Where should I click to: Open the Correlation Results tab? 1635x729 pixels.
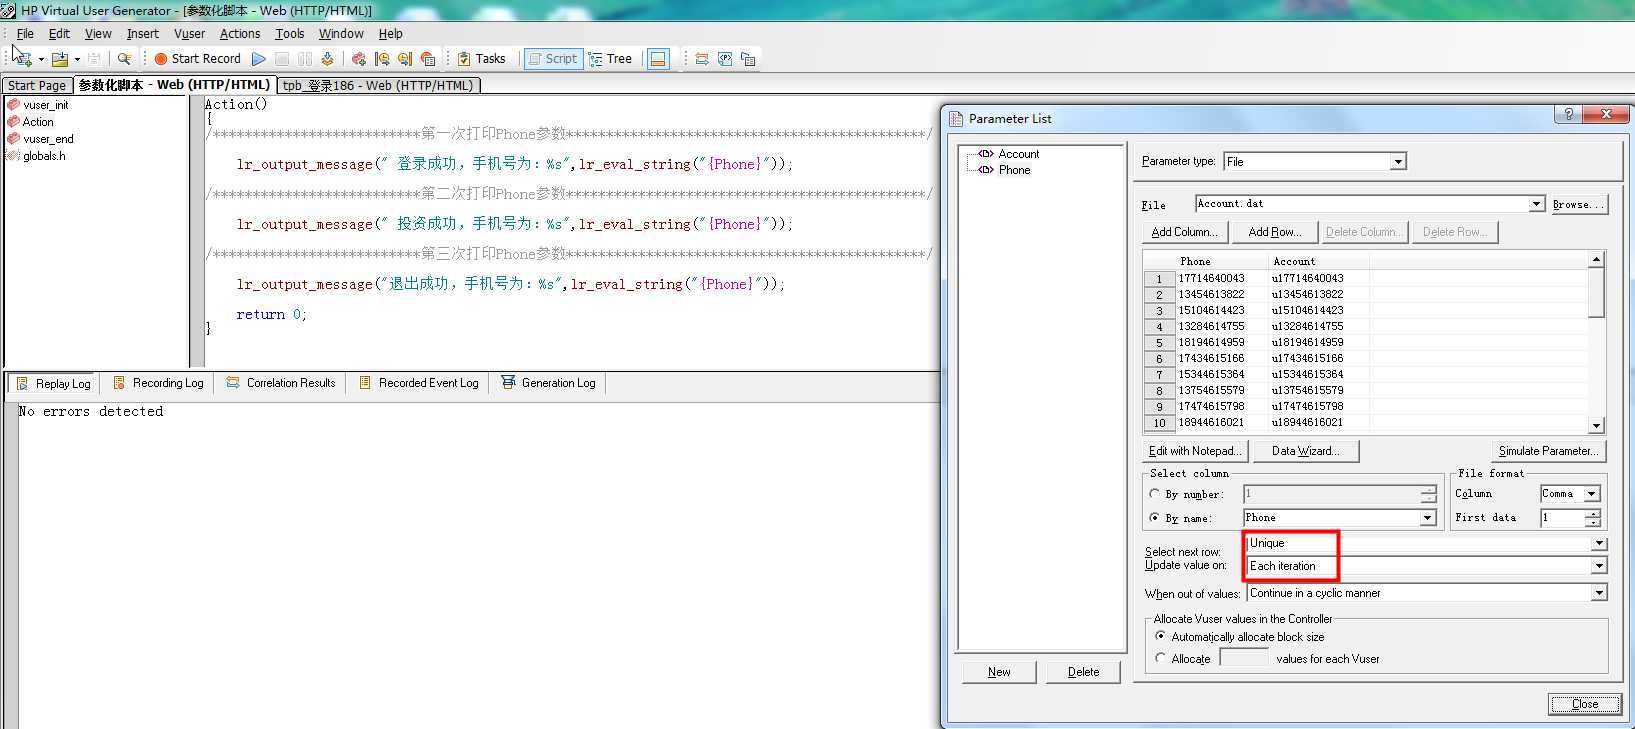281,383
